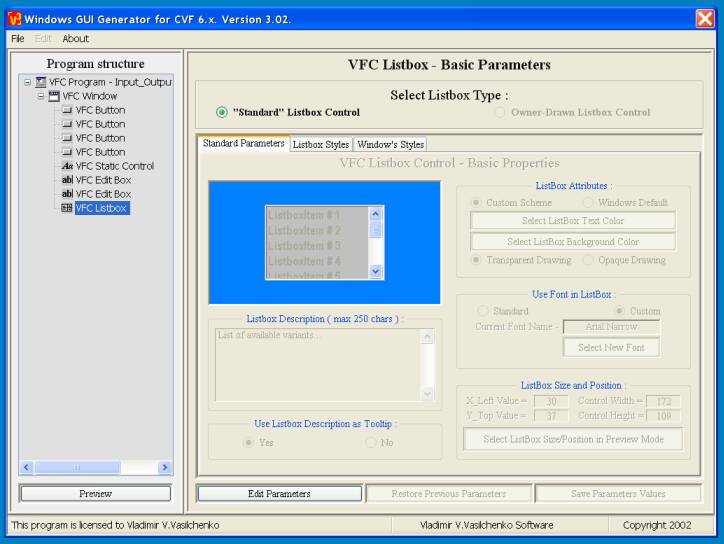Switch to Standard Parameters tab
The width and height of the screenshot is (724, 544).
point(243,144)
